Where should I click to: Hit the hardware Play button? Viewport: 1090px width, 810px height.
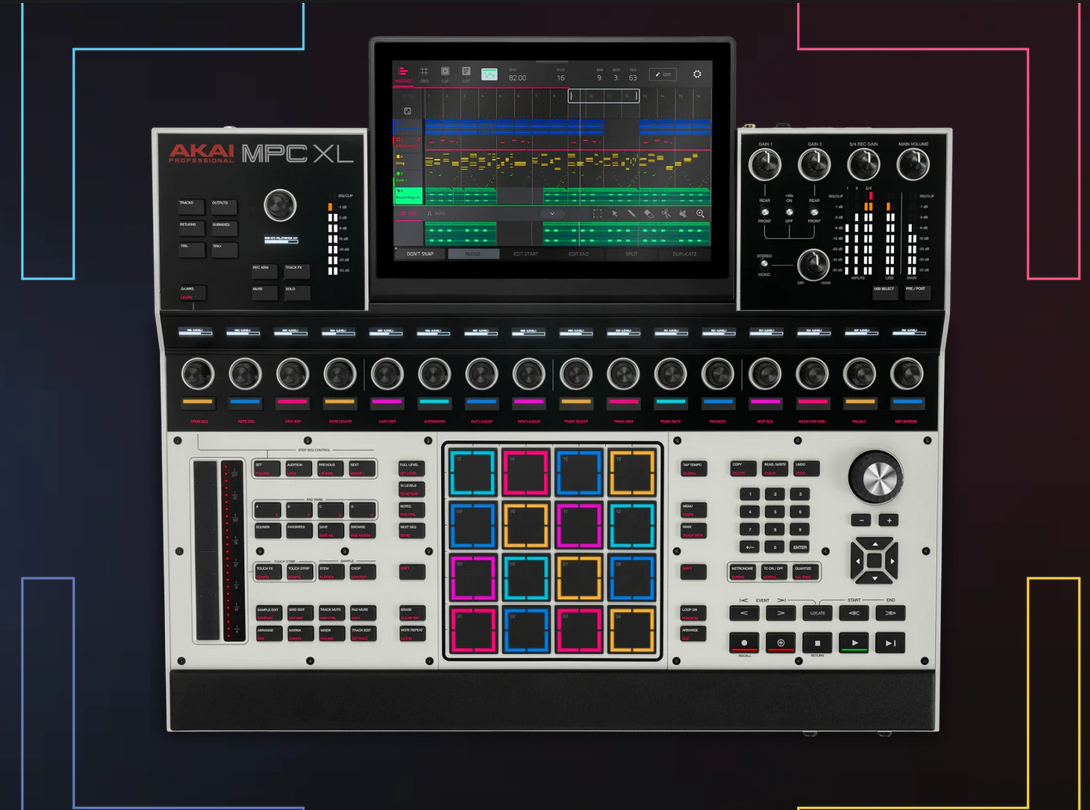854,643
